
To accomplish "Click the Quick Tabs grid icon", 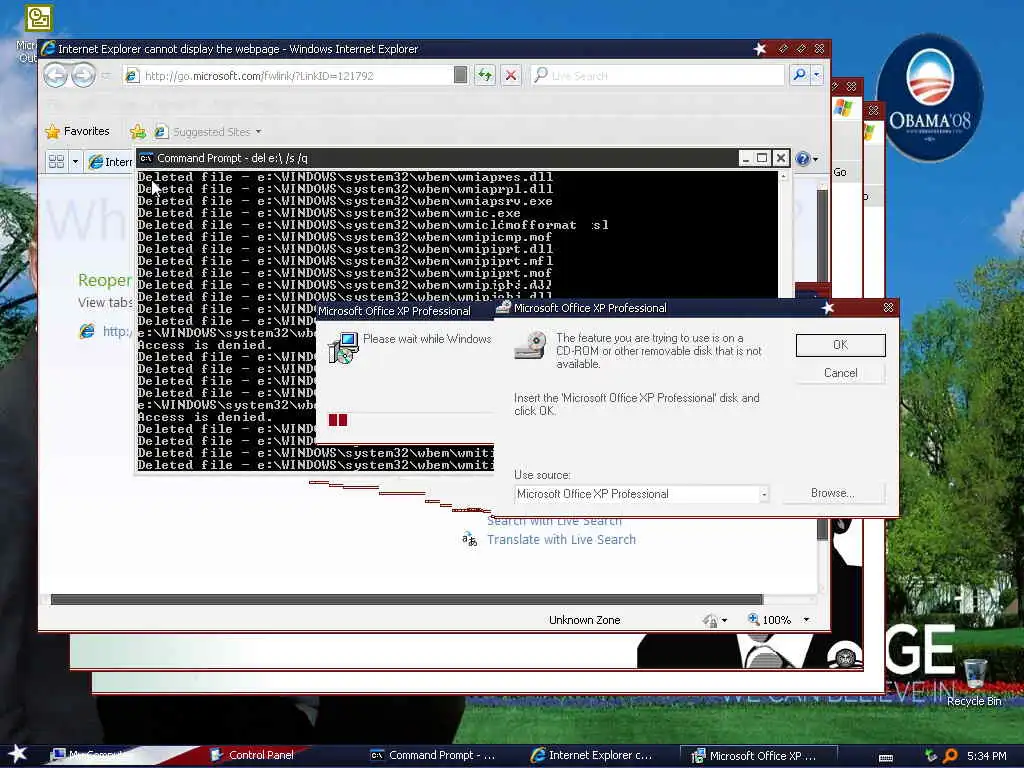I will (x=57, y=161).
